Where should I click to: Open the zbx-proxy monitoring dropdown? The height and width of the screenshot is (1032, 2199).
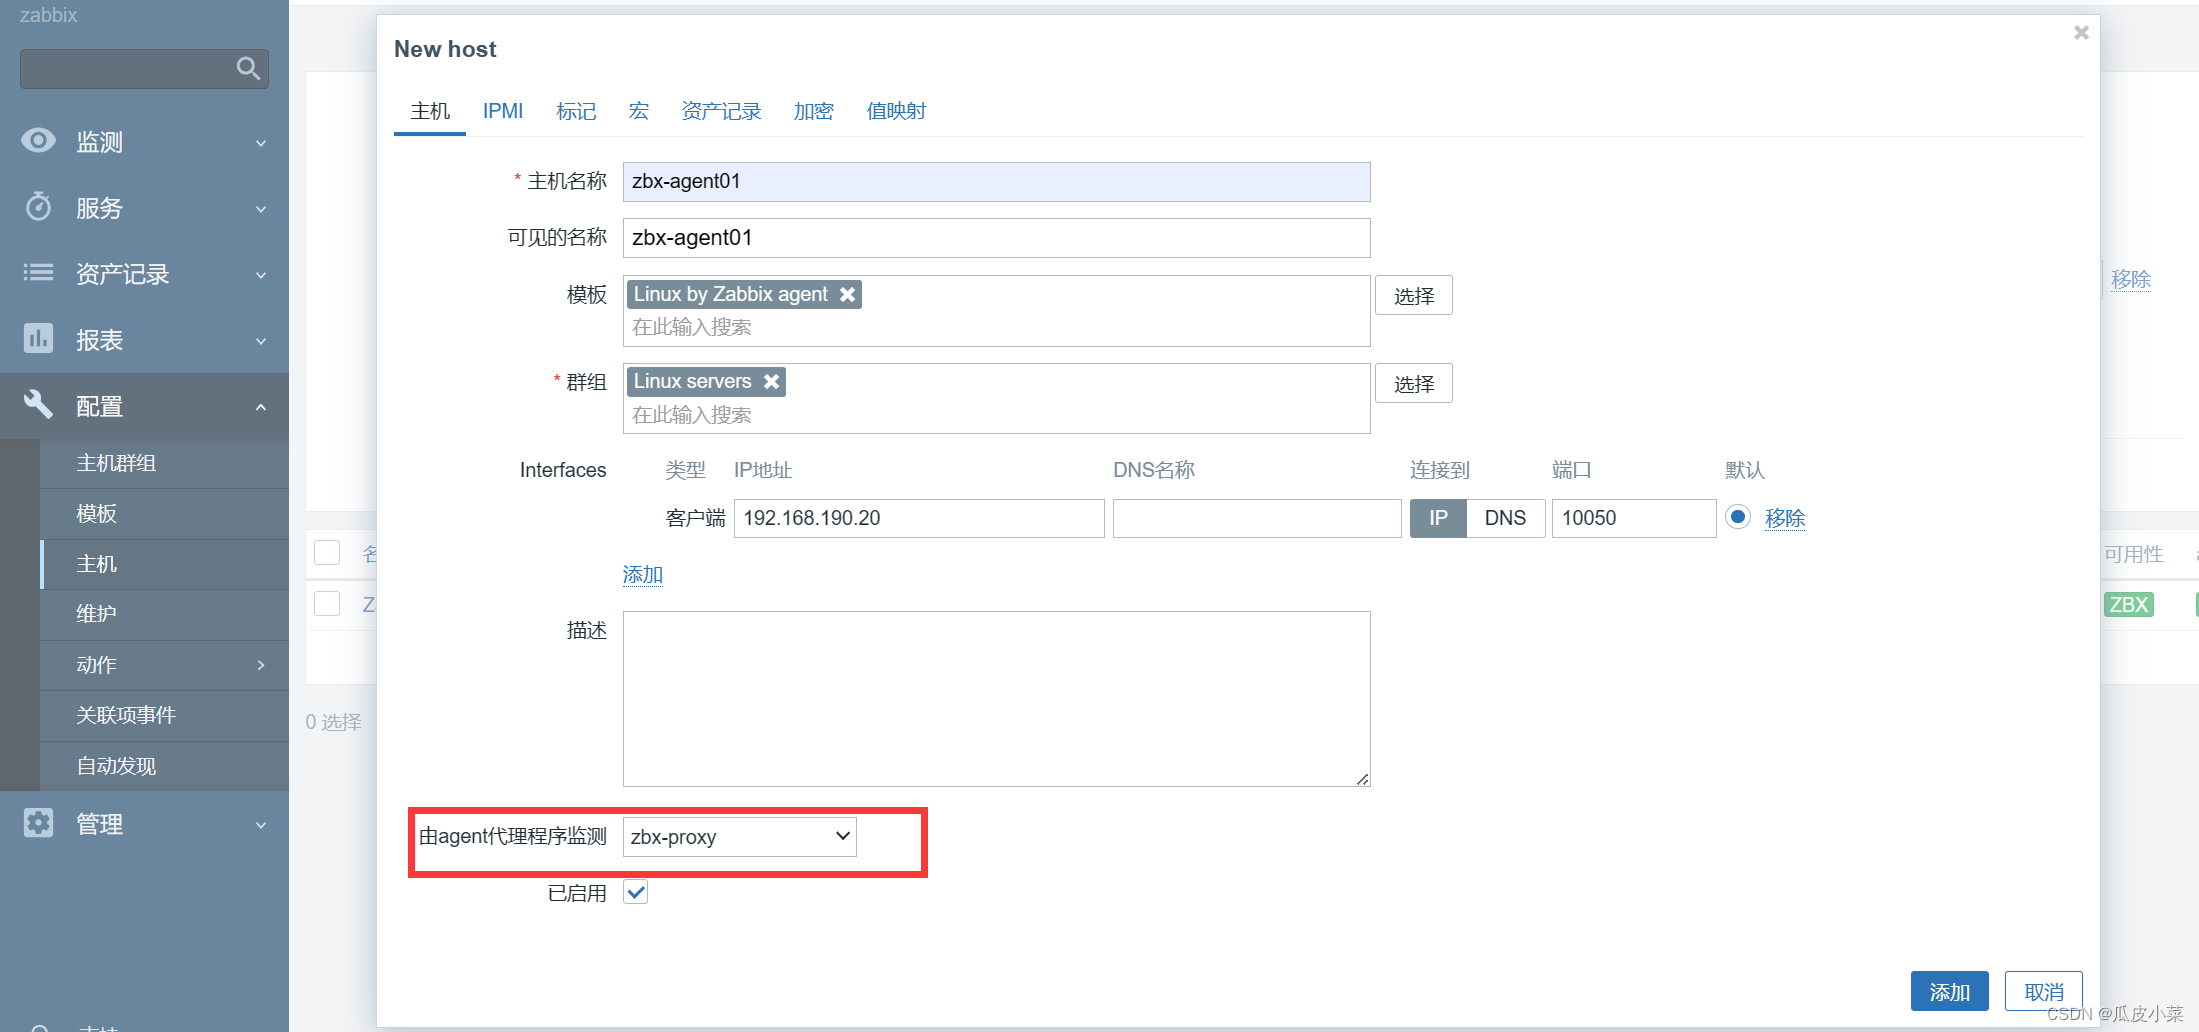tap(740, 837)
